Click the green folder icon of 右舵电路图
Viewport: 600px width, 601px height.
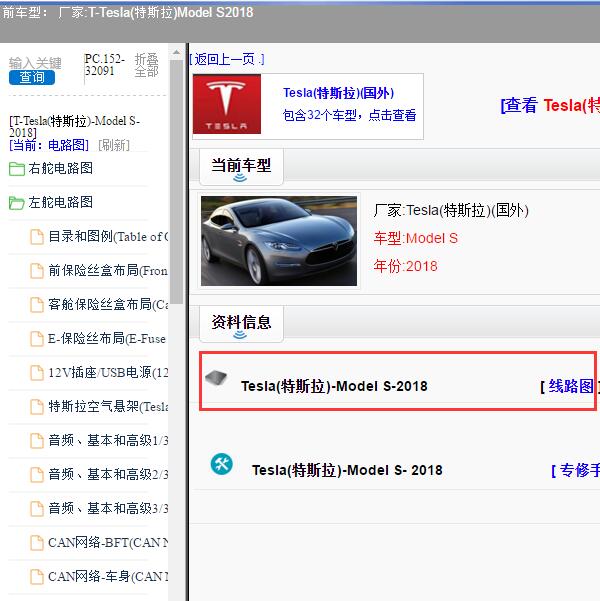[17, 169]
